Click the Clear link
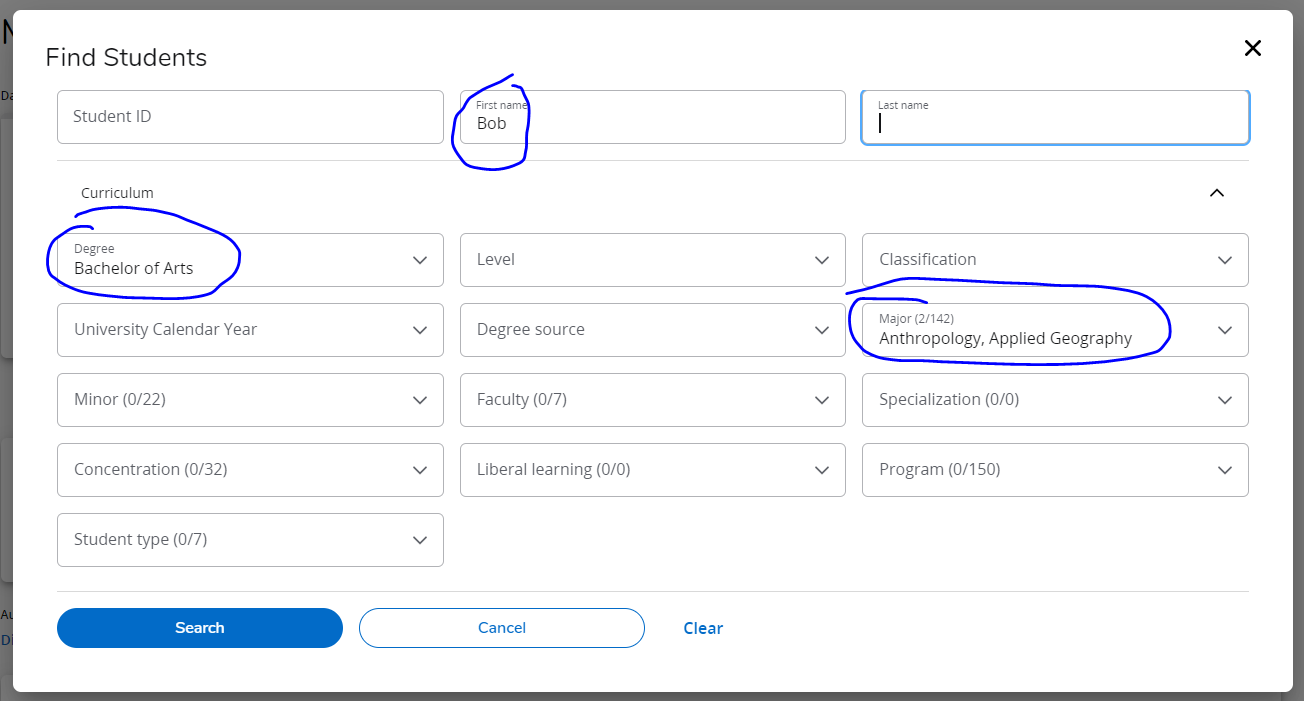The image size is (1304, 701). (703, 628)
